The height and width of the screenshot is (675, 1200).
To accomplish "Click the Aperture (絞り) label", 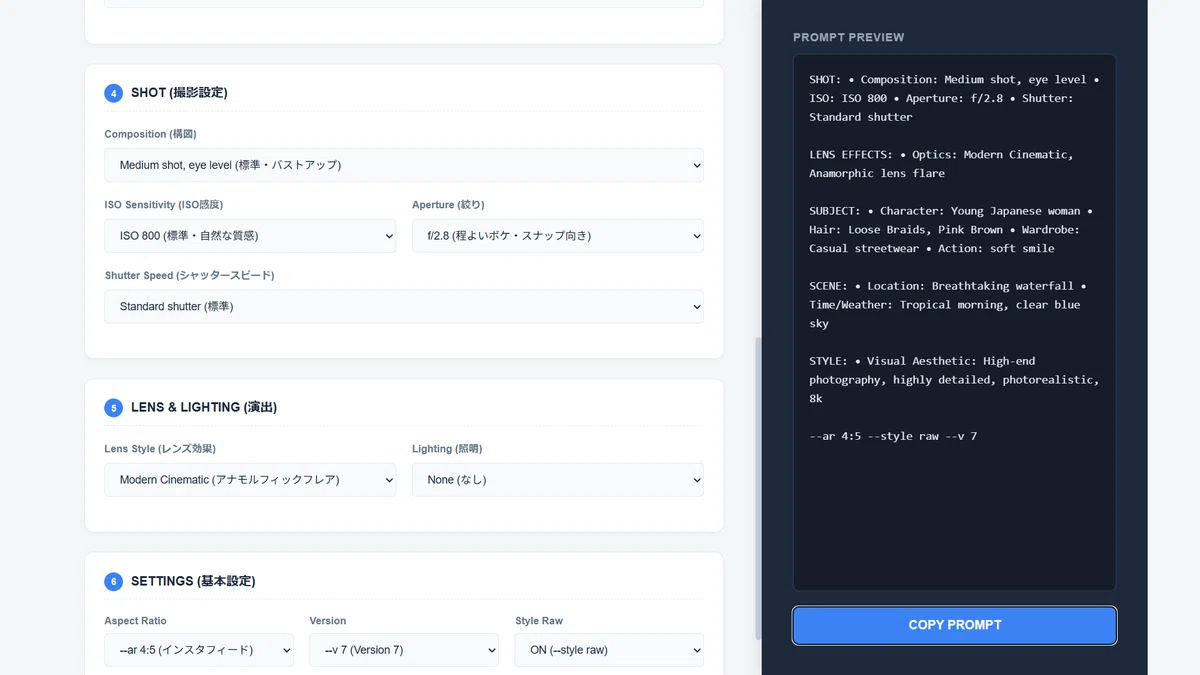I will (448, 205).
